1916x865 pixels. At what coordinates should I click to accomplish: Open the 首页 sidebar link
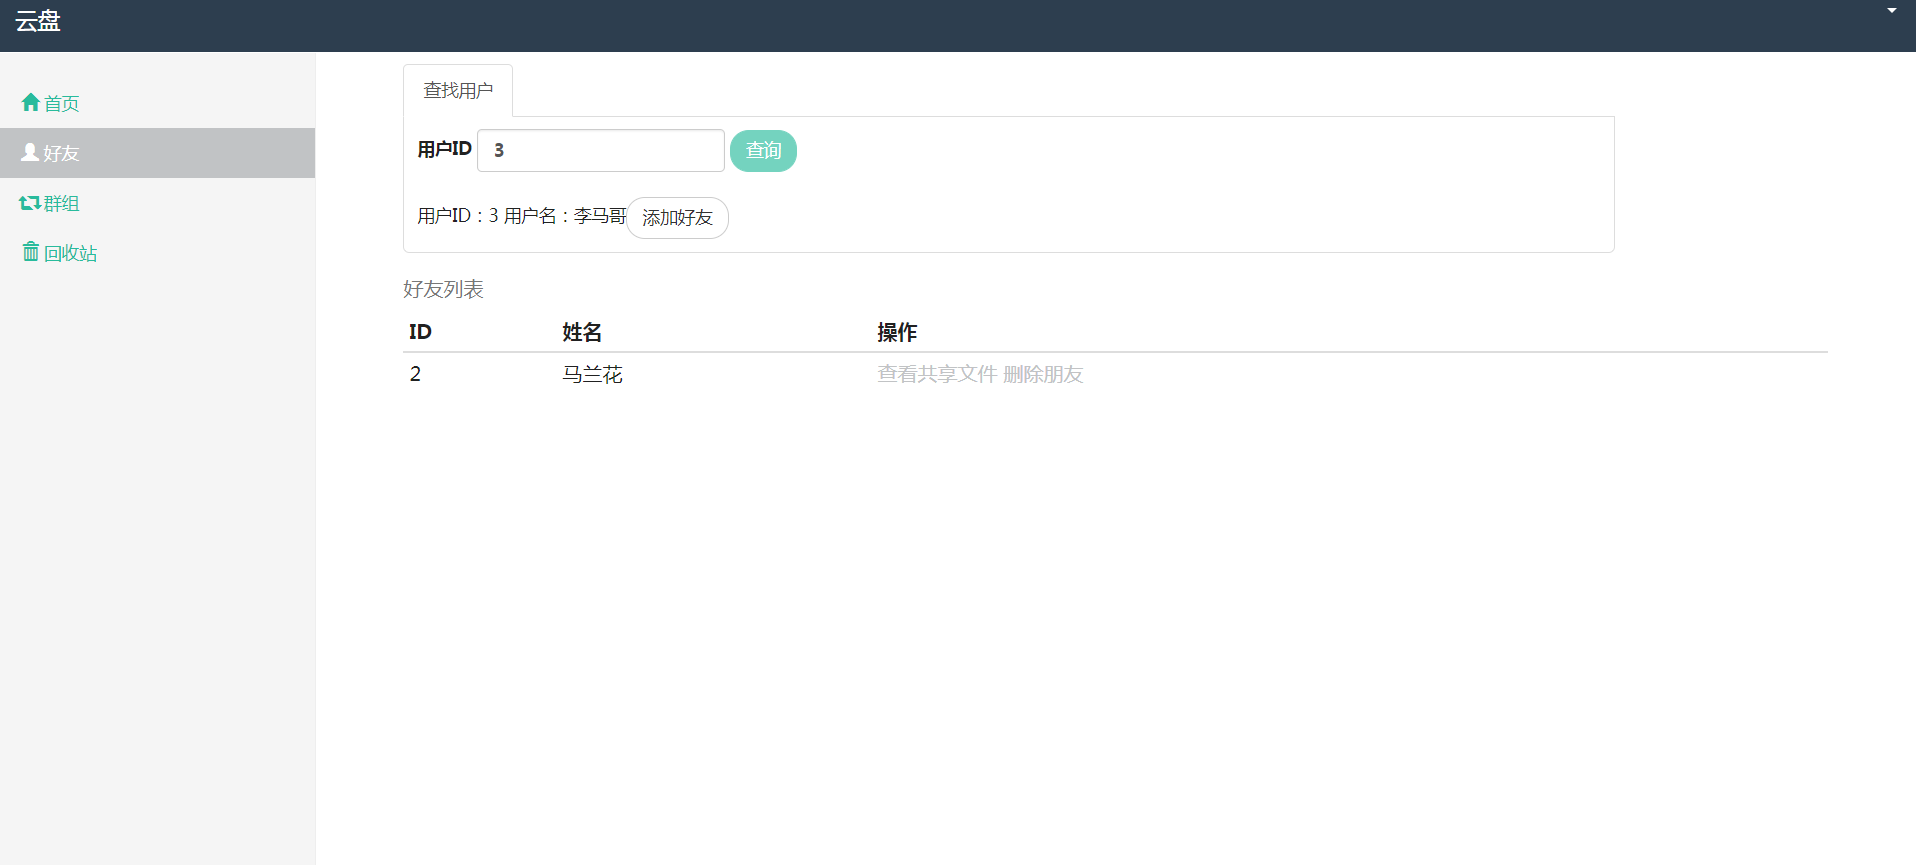61,103
